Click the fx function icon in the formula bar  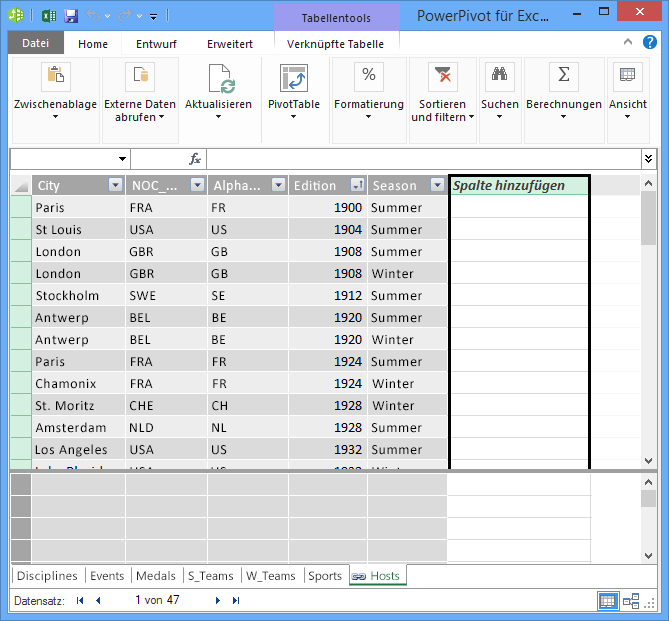pyautogui.click(x=195, y=159)
